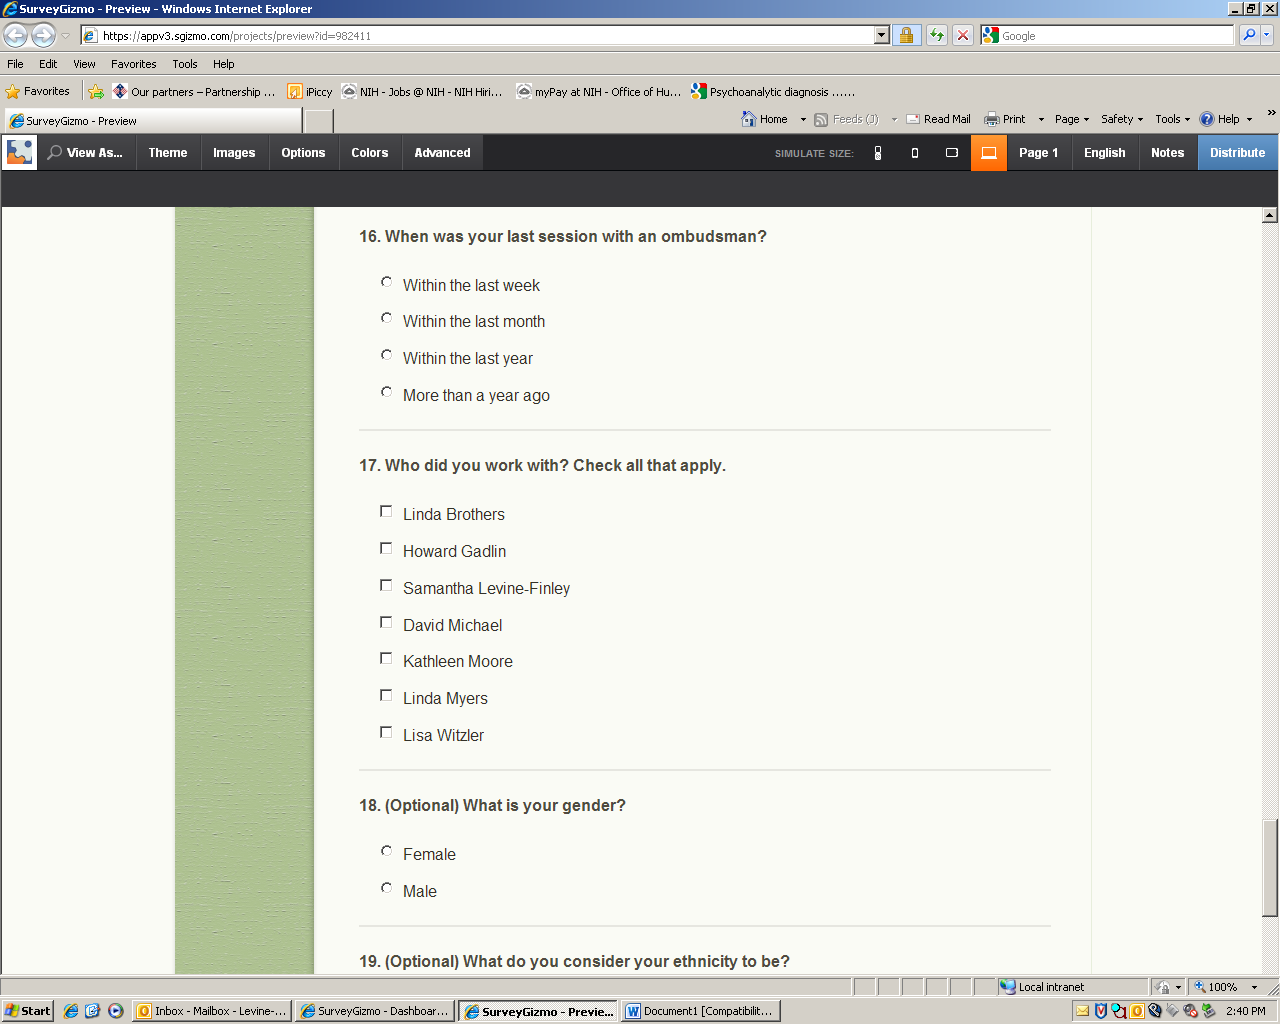This screenshot has width=1280, height=1024.
Task: Check the Linda Brothers checkbox
Action: click(x=386, y=511)
